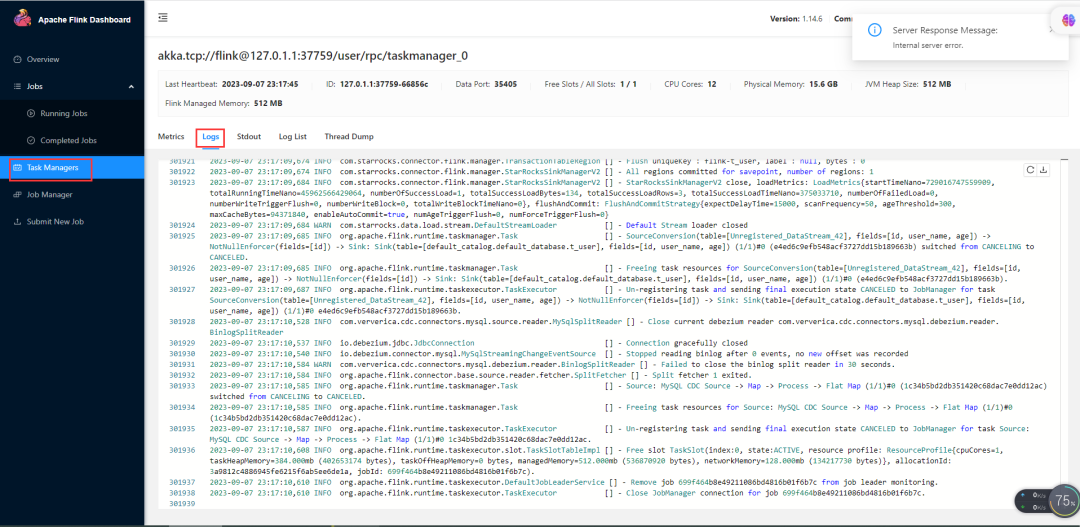Click the empty last log line 301939
Image resolution: width=1080 pixels, height=527 pixels.
click(182, 504)
